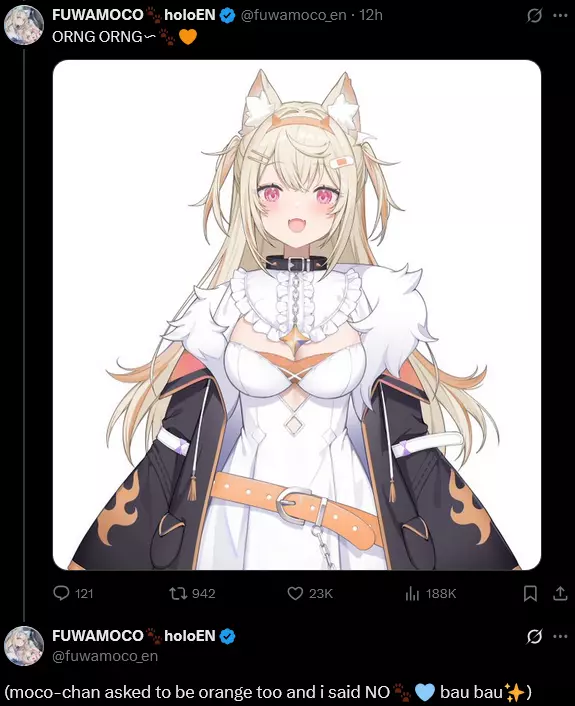Repost the tweet with 942 reposts
The image size is (575, 706).
point(177,593)
